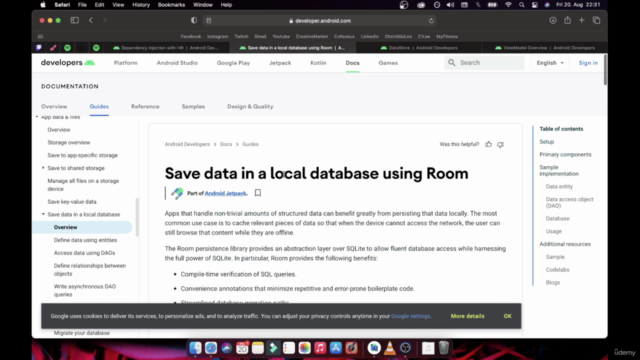Open the reader view icon in the address bar
Viewport: 640px width, 360px height.
(x=209, y=20)
